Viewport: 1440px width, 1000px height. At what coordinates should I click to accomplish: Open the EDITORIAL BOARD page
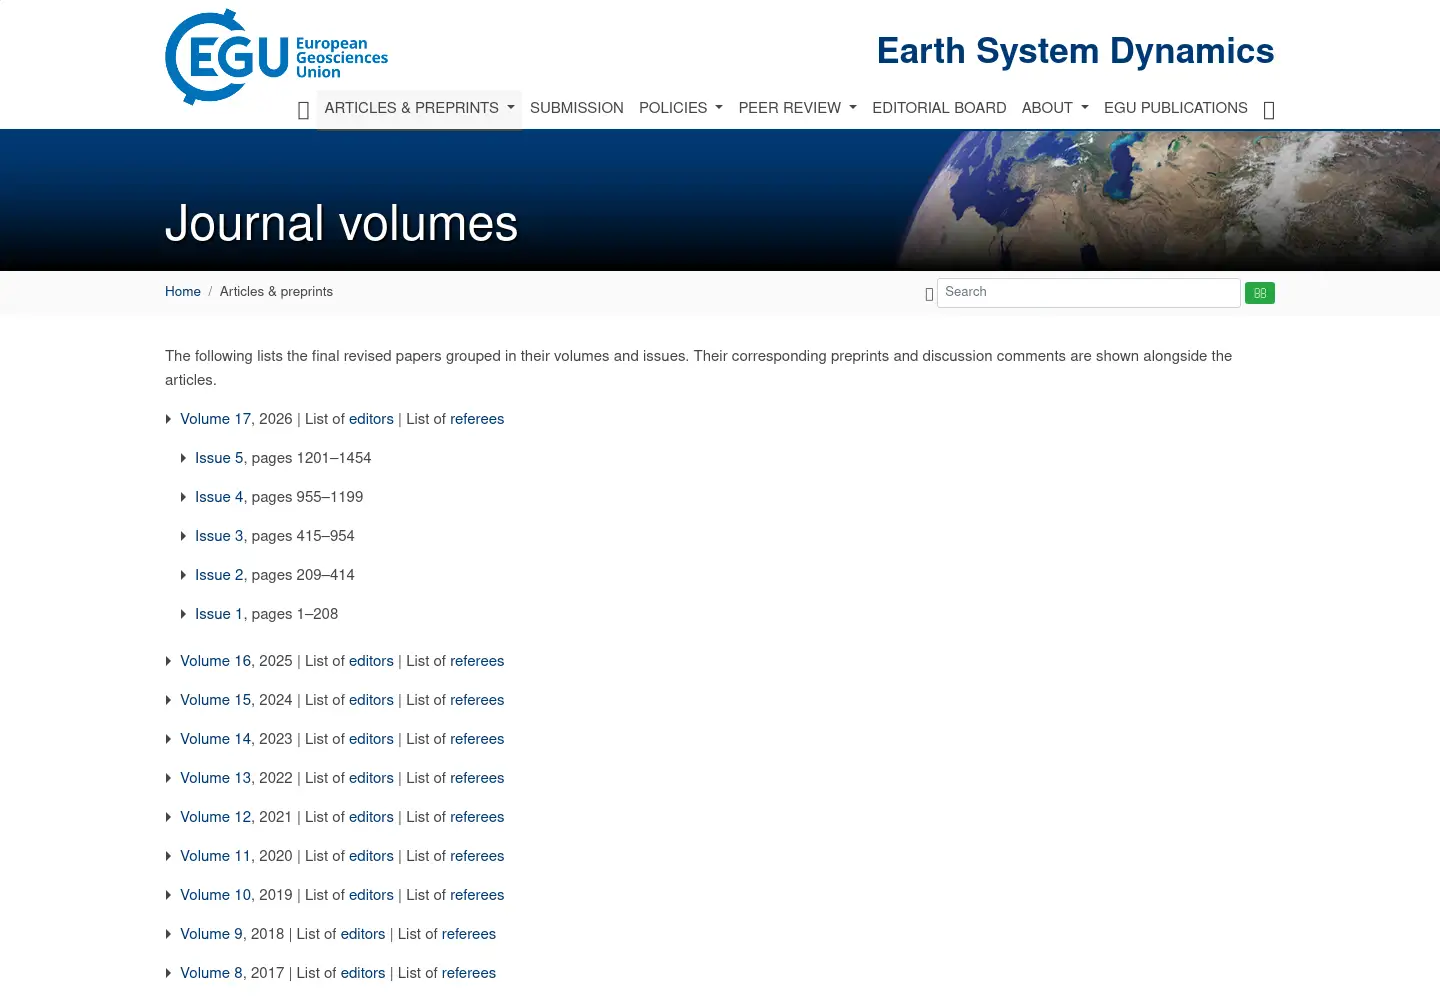(939, 108)
